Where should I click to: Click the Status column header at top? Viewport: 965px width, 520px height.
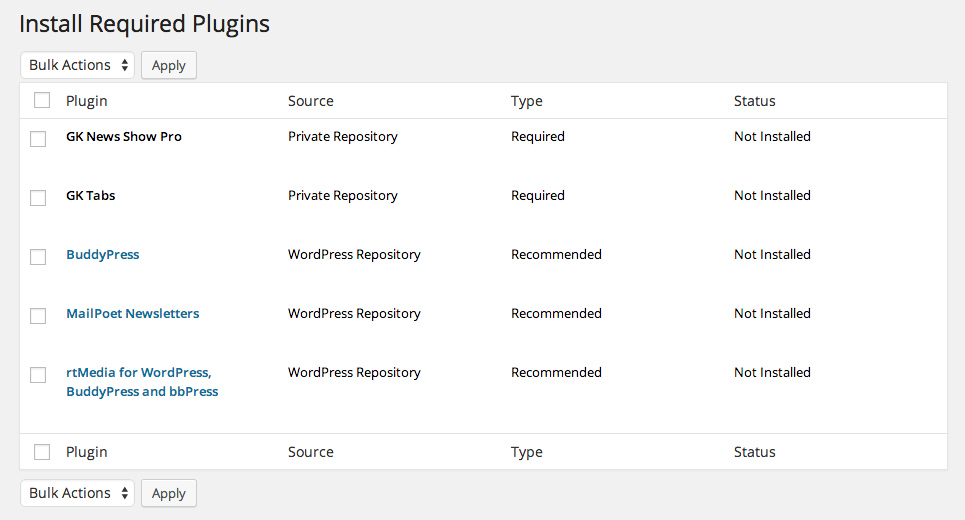(755, 101)
